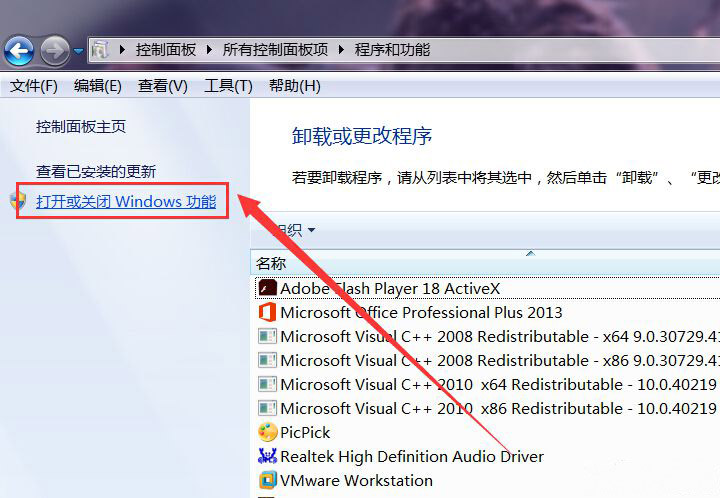Viewport: 720px width, 498px height.
Task: Expand the arrow before 控制面板 in breadcrumb
Action: tap(122, 50)
